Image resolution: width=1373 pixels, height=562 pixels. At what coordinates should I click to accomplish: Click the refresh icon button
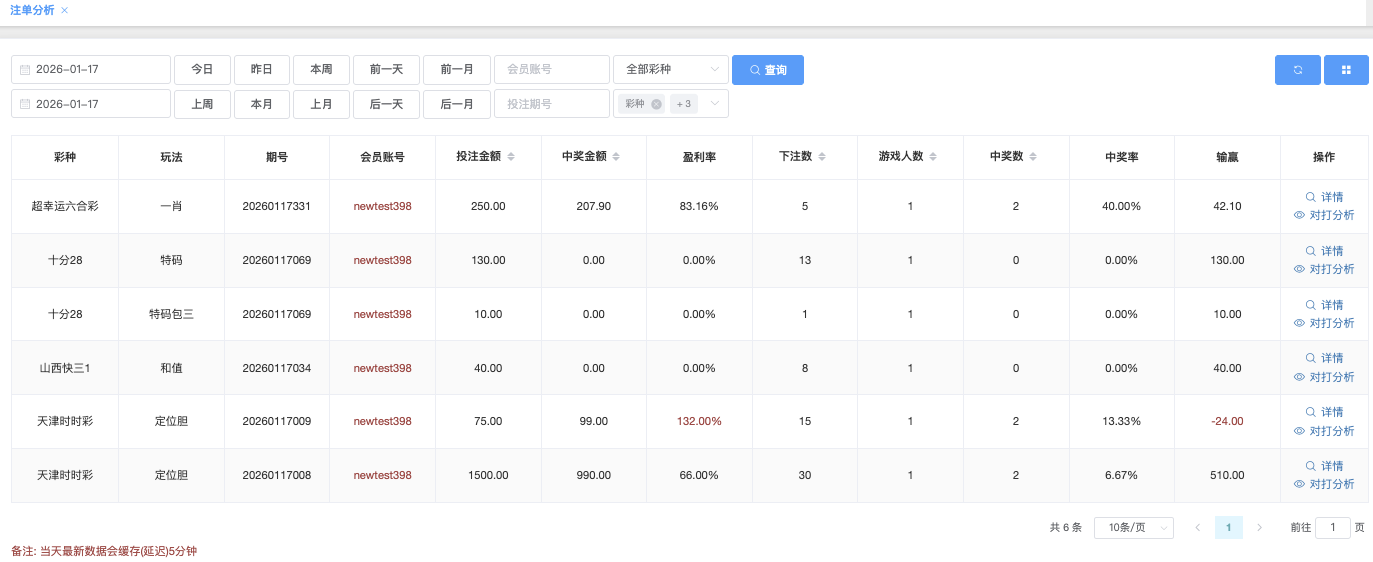[x=1297, y=70]
